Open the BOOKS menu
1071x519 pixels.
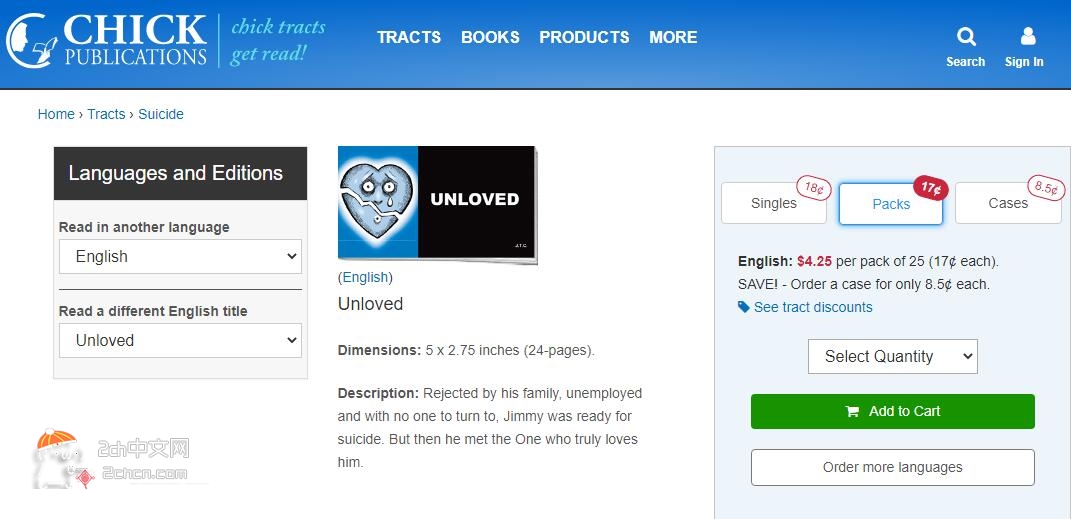[x=490, y=37]
